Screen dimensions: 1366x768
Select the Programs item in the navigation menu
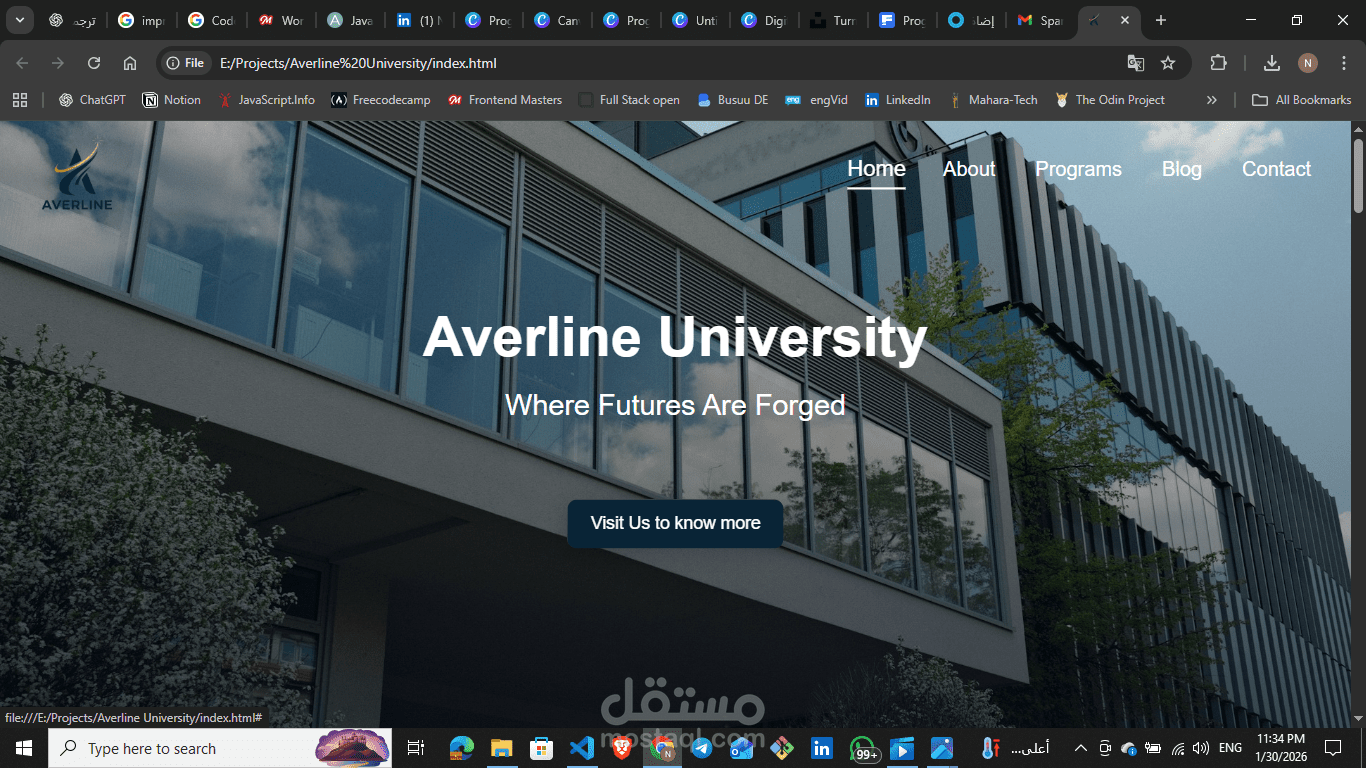[x=1078, y=169]
